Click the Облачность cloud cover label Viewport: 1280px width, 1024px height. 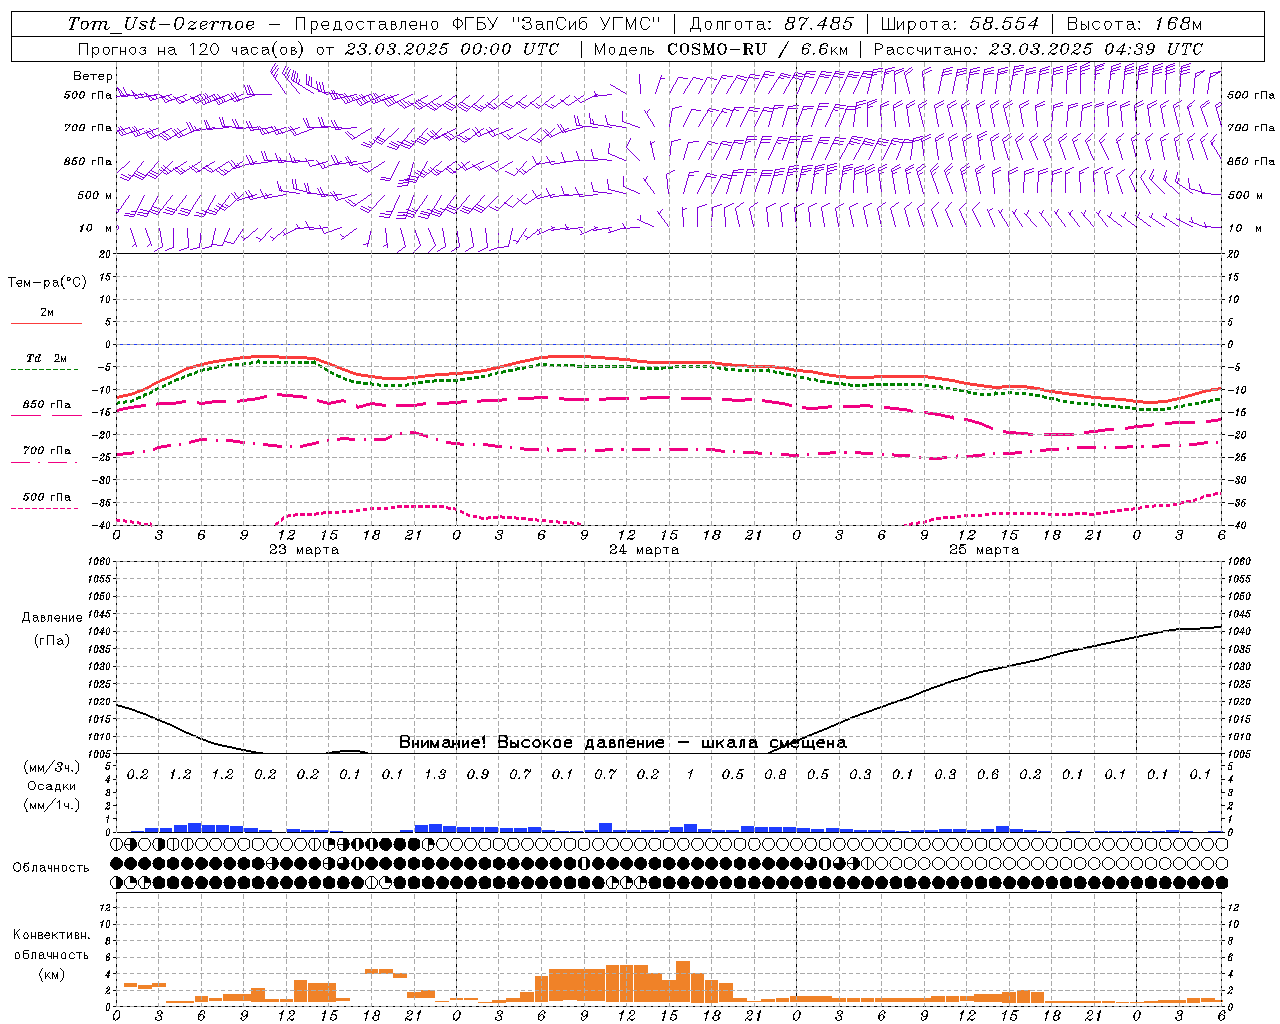[x=51, y=867]
